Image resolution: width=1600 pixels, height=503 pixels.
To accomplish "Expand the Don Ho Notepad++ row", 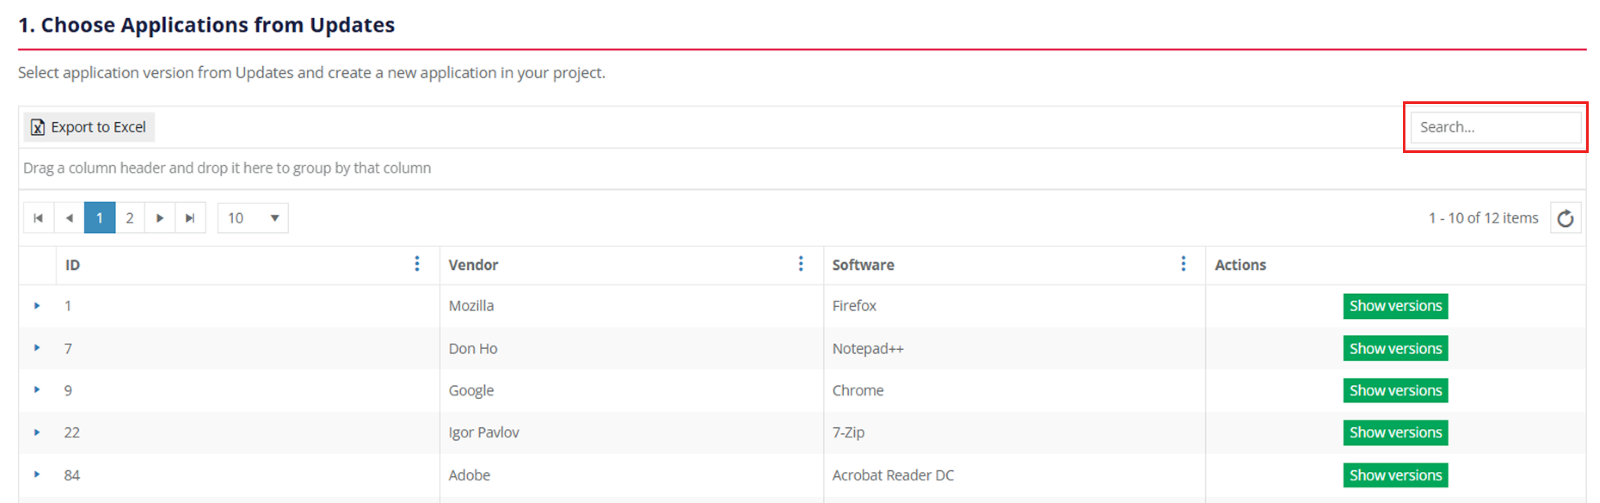I will point(37,348).
